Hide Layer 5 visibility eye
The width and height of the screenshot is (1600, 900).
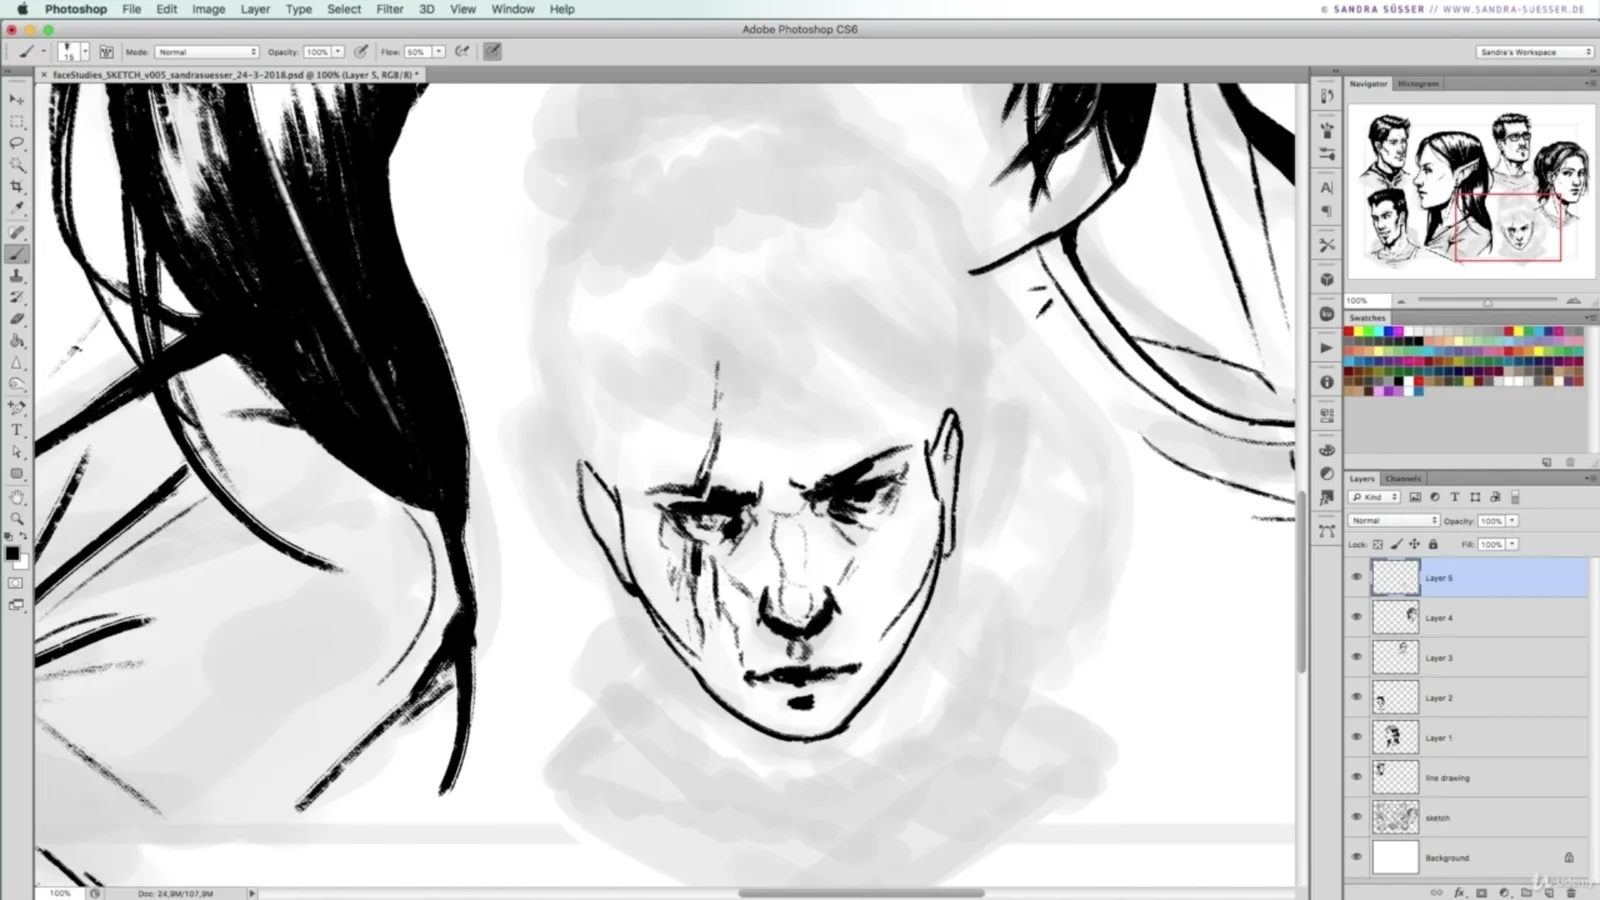[1357, 577]
